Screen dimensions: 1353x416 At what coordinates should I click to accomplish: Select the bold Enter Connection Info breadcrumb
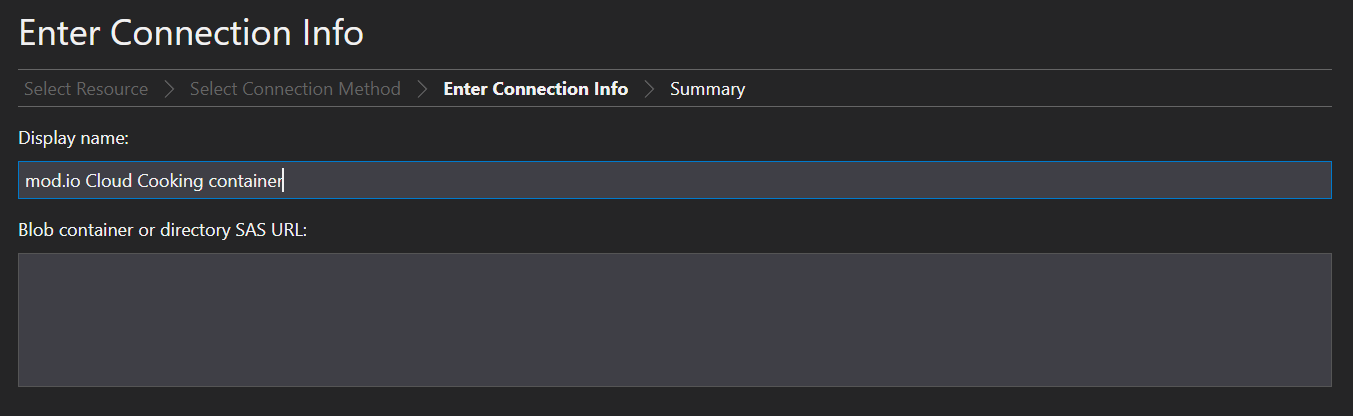click(535, 89)
